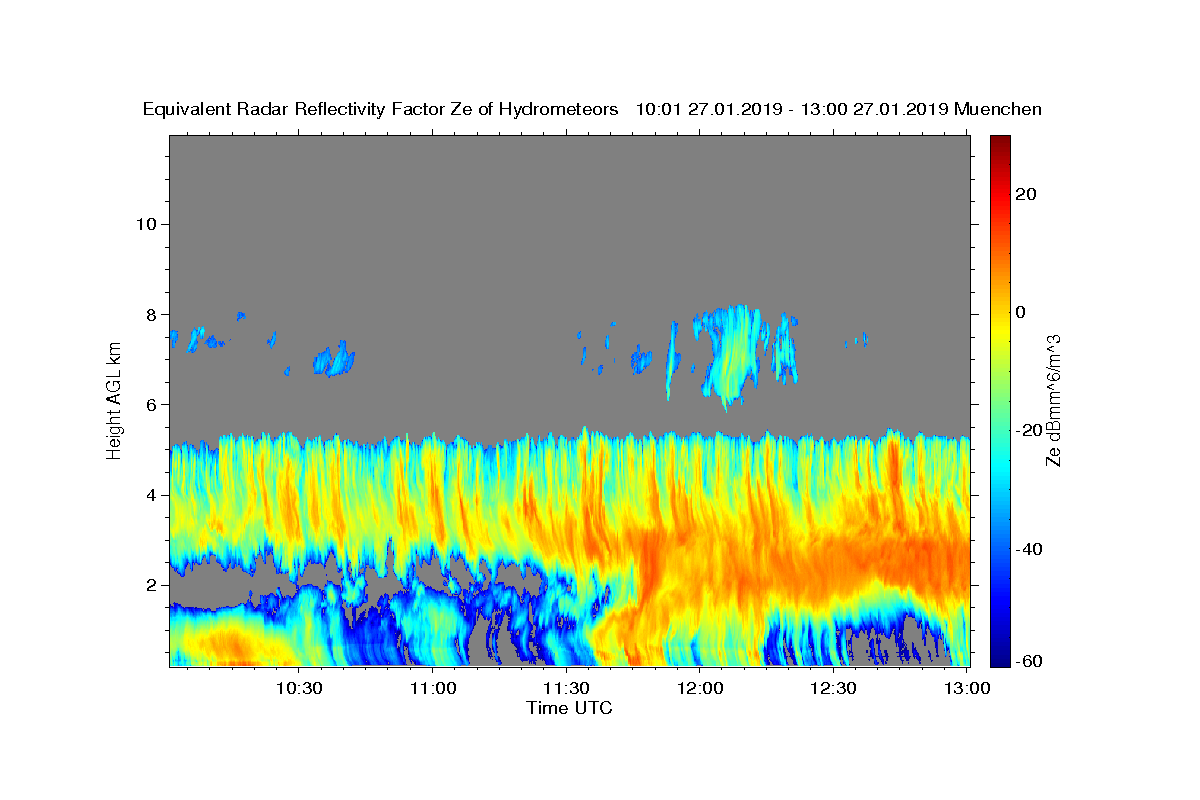Click the dark red top of colorbar
The width and height of the screenshot is (1200, 800).
click(x=1000, y=142)
